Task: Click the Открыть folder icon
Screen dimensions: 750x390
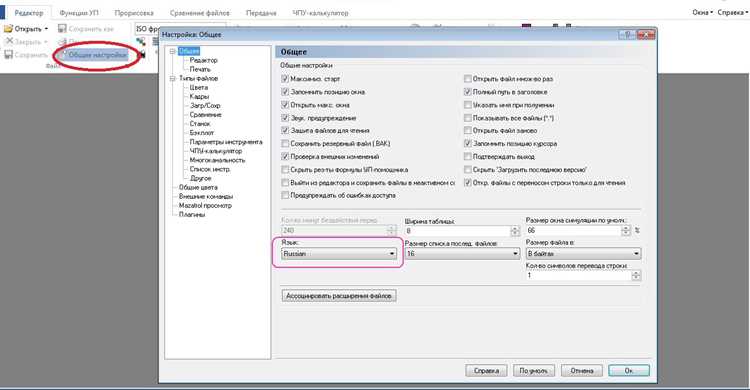Action: (8, 29)
